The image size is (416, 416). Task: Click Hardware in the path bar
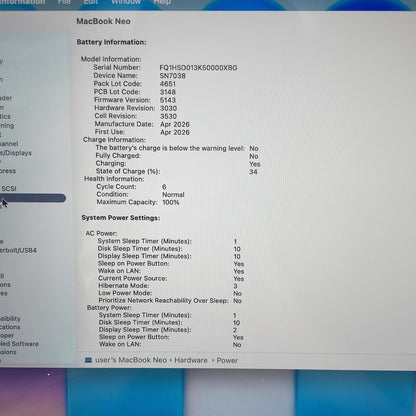[x=191, y=360]
